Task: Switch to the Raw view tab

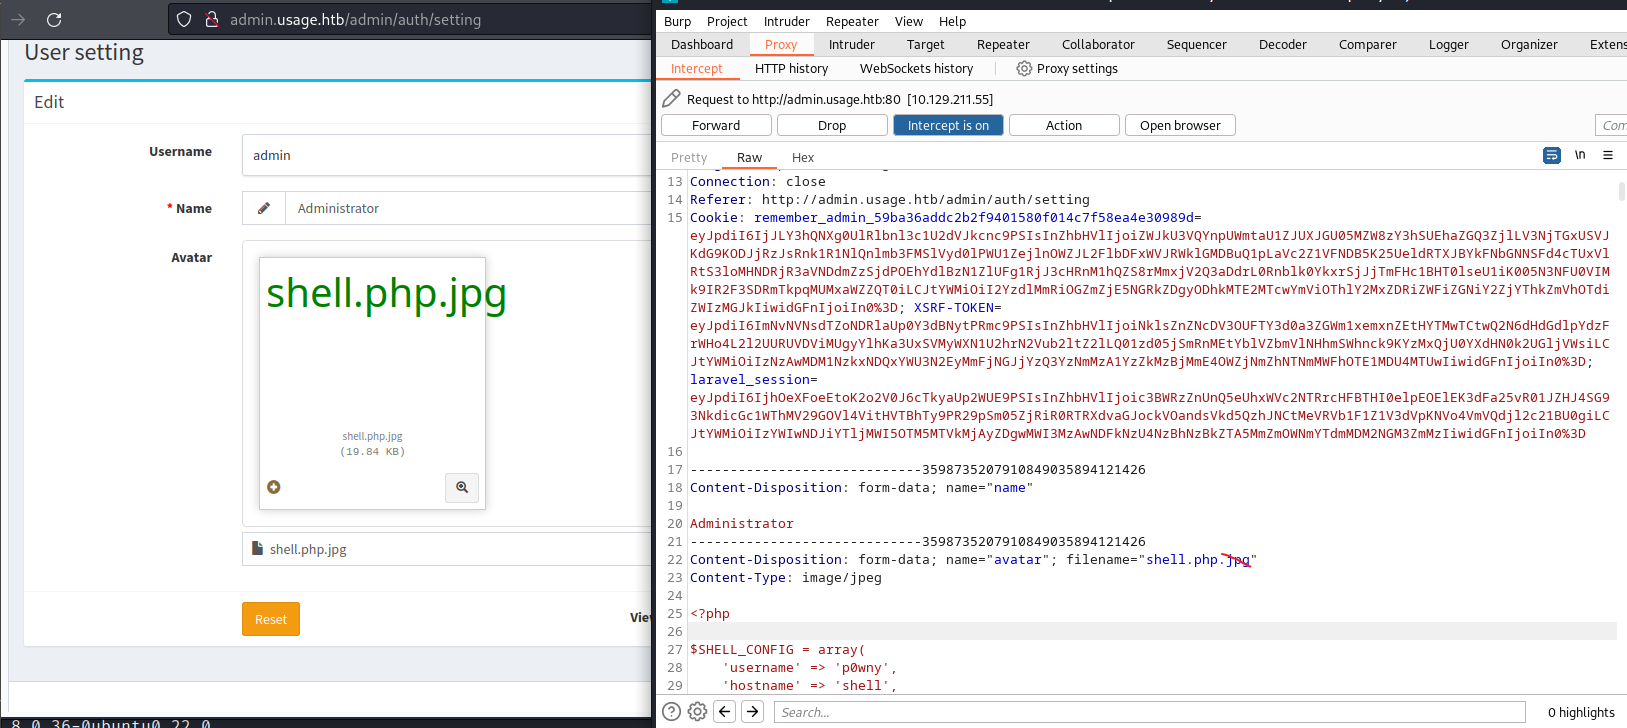Action: pyautogui.click(x=749, y=157)
